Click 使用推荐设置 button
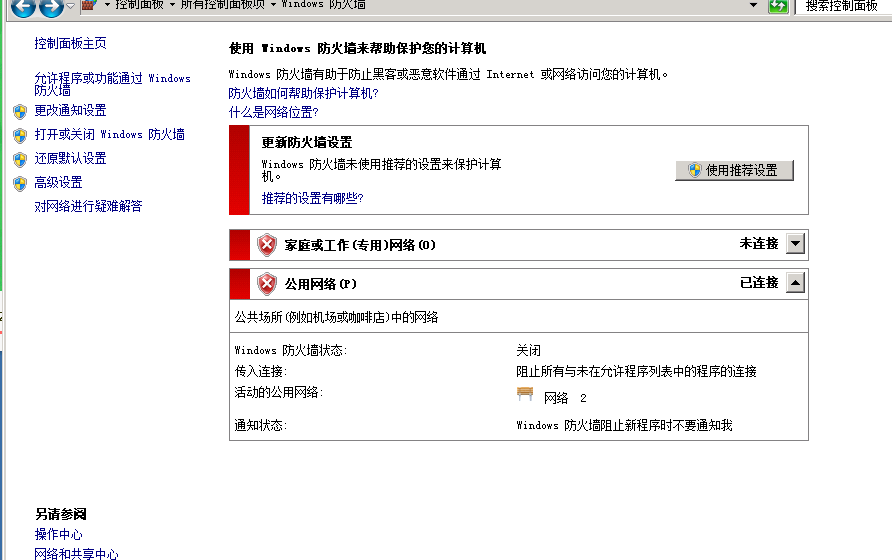Viewport: 892px width, 560px height. 734,170
